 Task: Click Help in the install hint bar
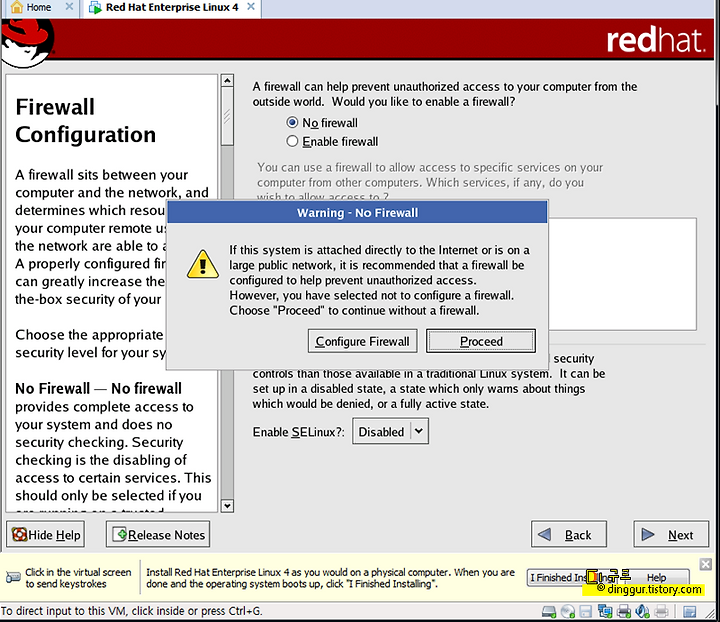[657, 577]
